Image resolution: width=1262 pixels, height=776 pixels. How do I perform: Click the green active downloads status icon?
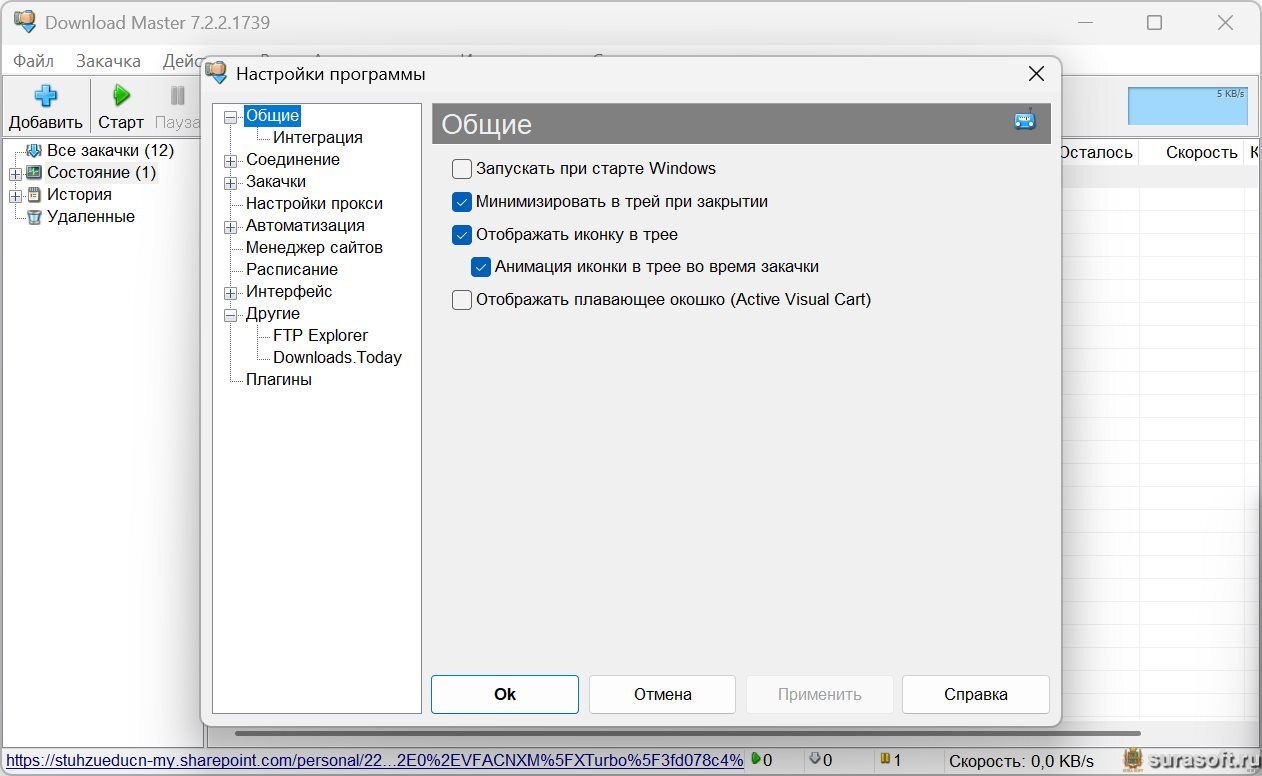755,759
